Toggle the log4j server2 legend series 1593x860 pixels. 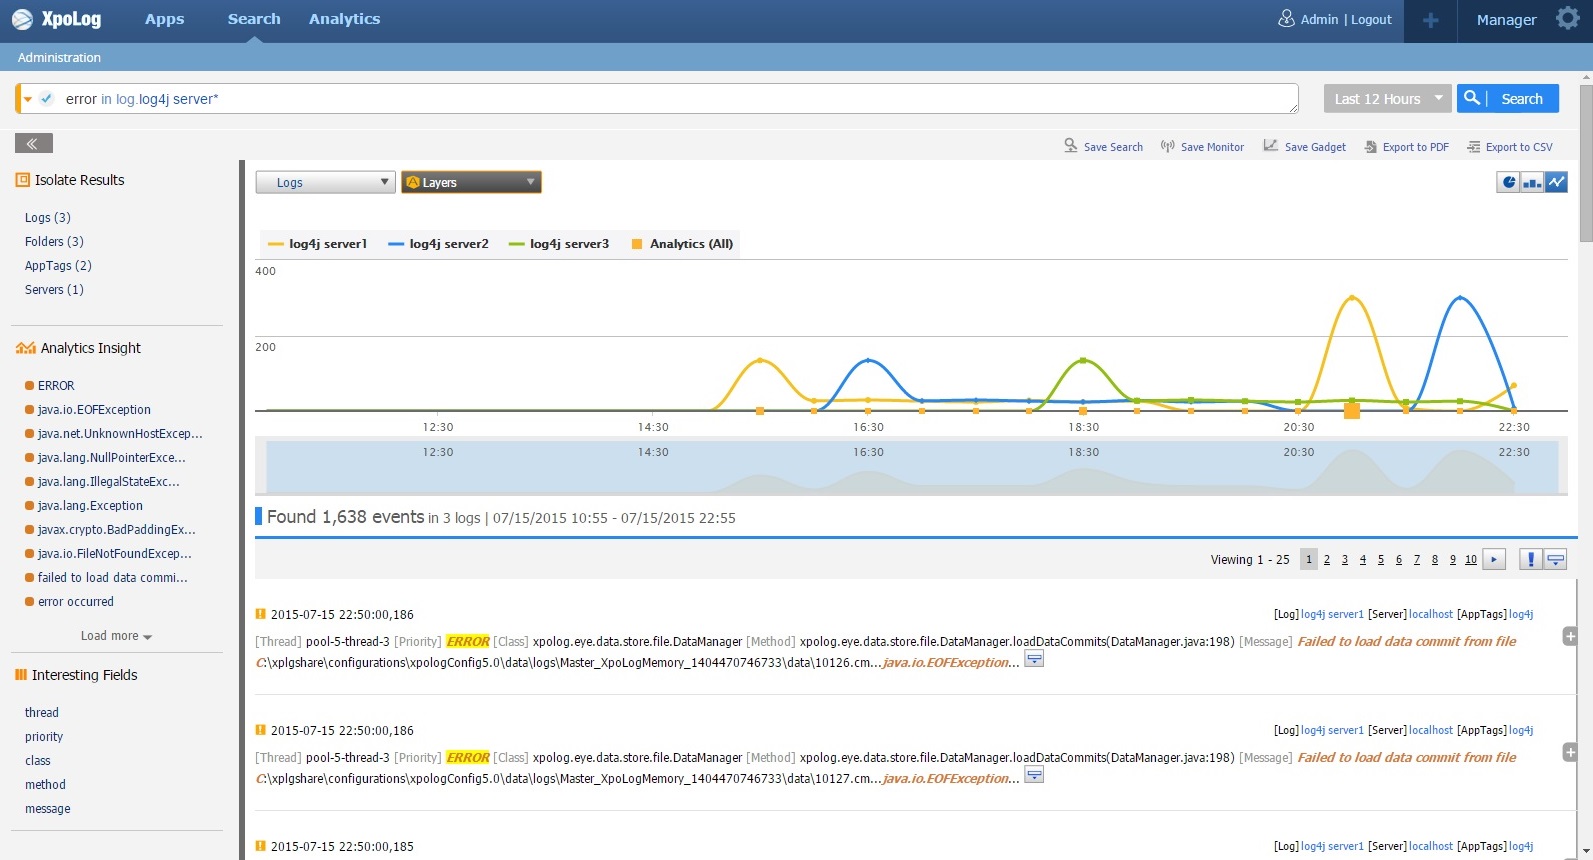pyautogui.click(x=438, y=244)
